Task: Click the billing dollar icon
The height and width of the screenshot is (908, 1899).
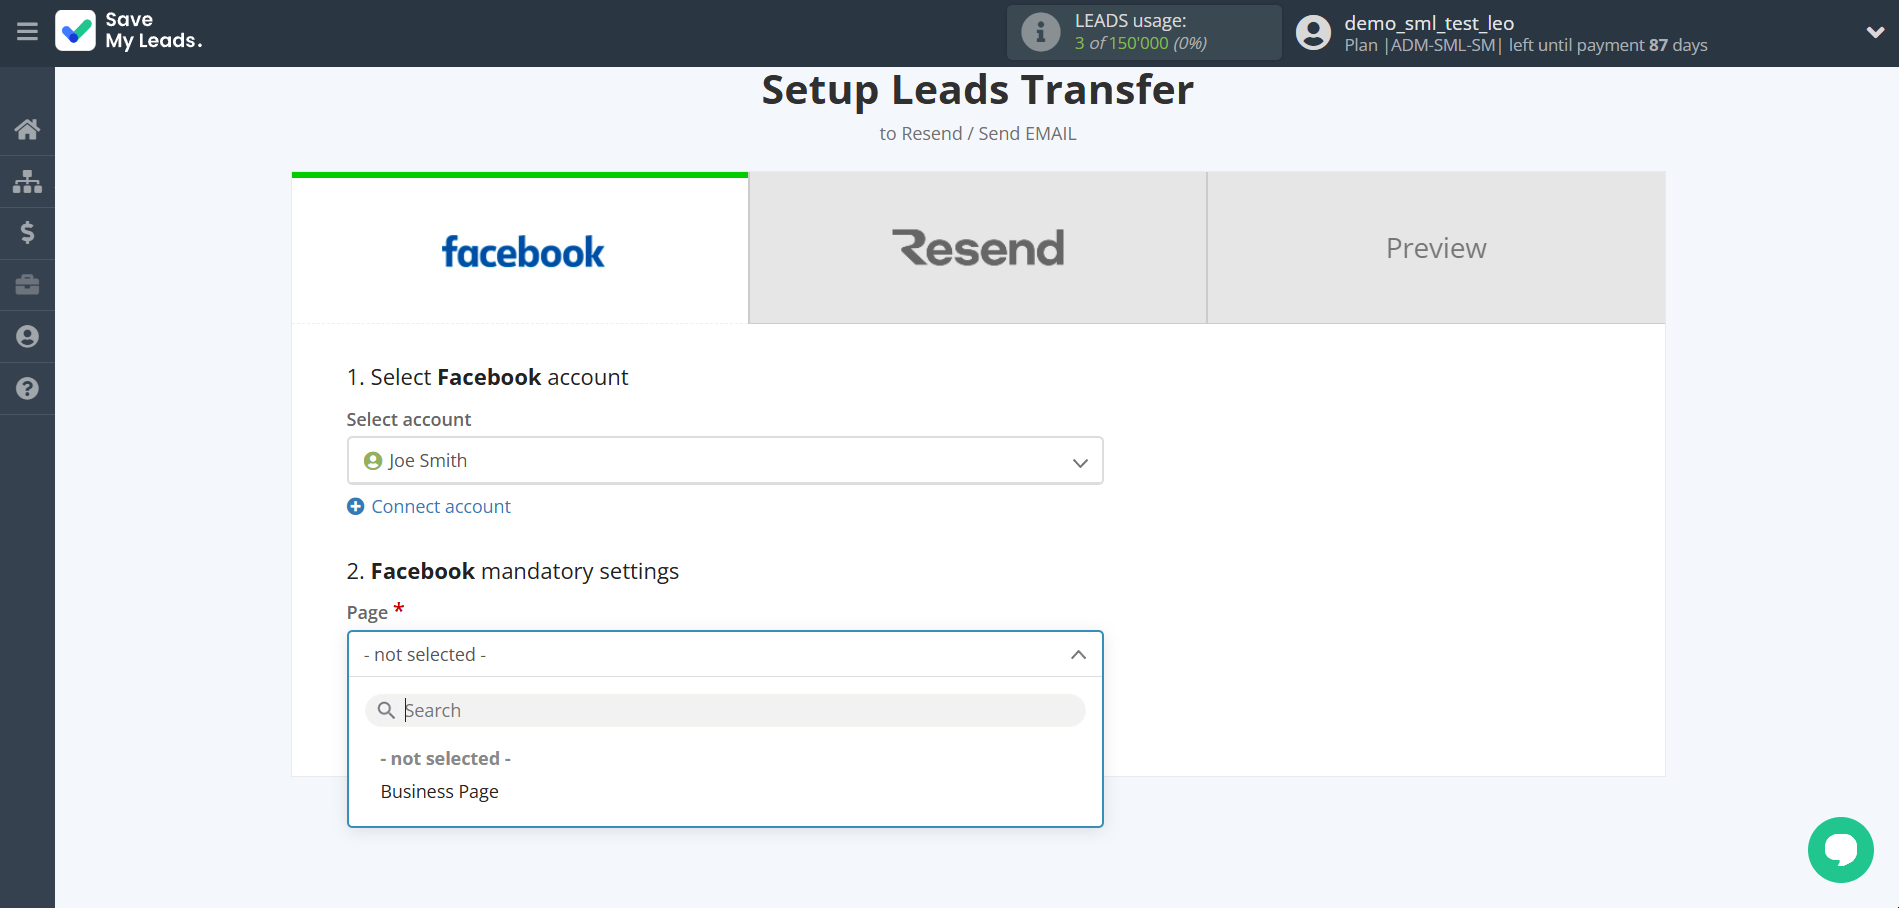Action: 27,233
